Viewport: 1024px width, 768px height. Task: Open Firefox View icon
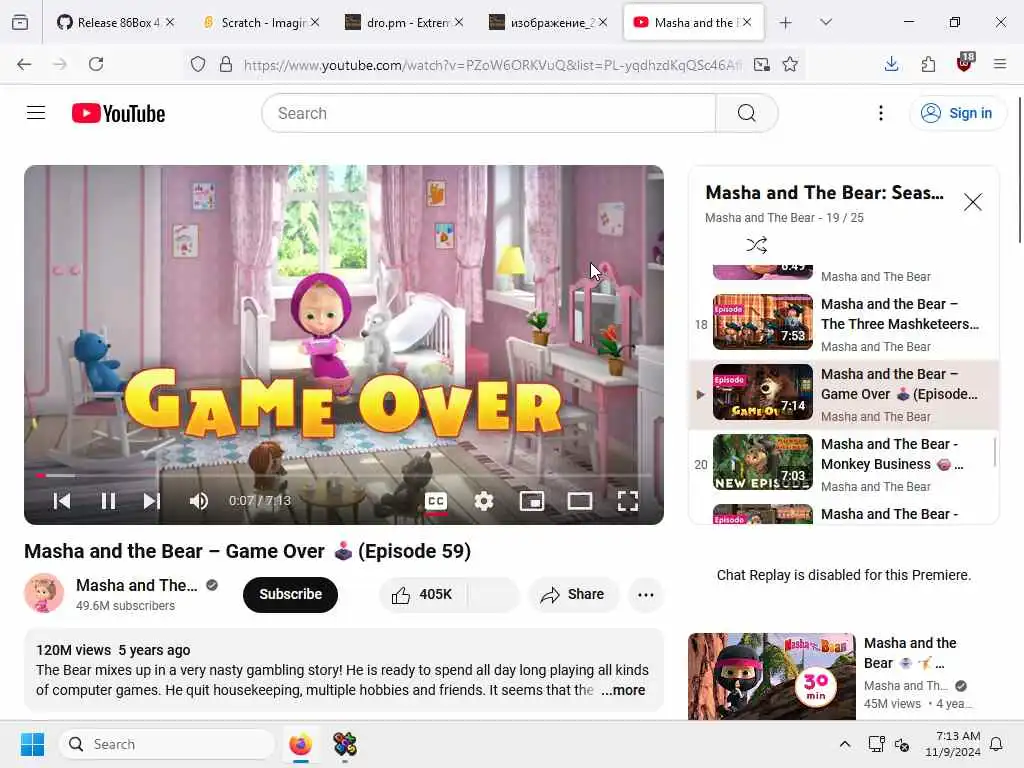coord(20,23)
